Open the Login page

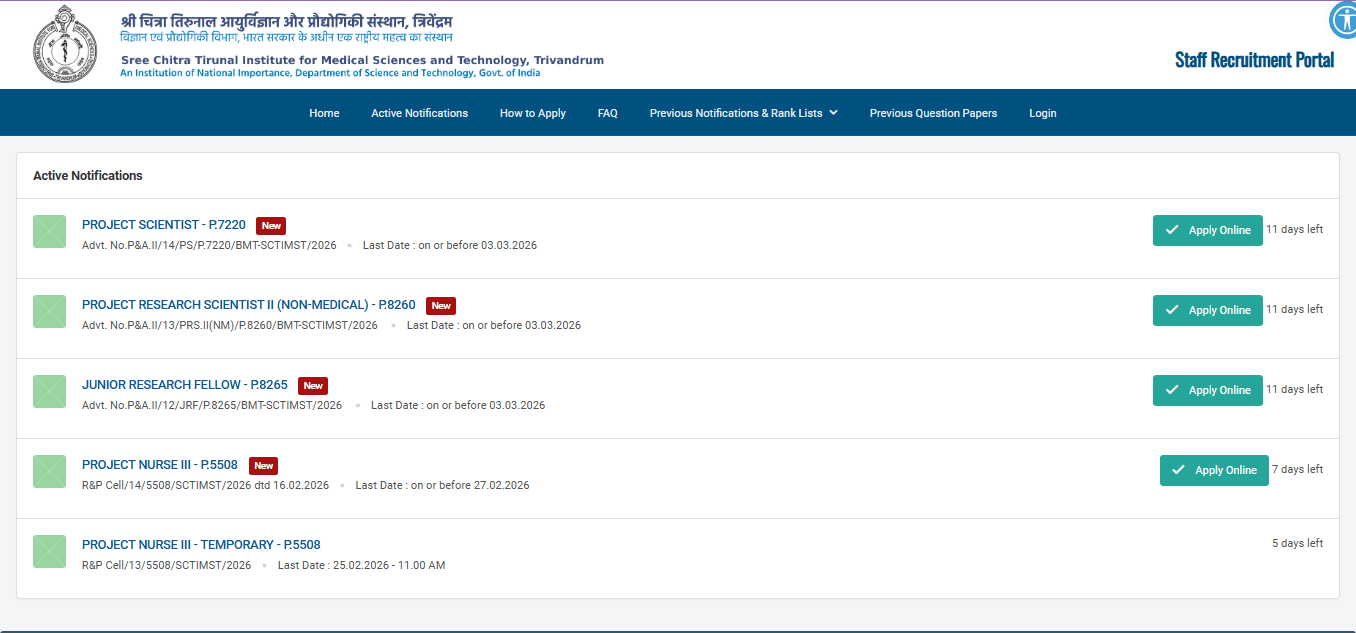(1042, 112)
